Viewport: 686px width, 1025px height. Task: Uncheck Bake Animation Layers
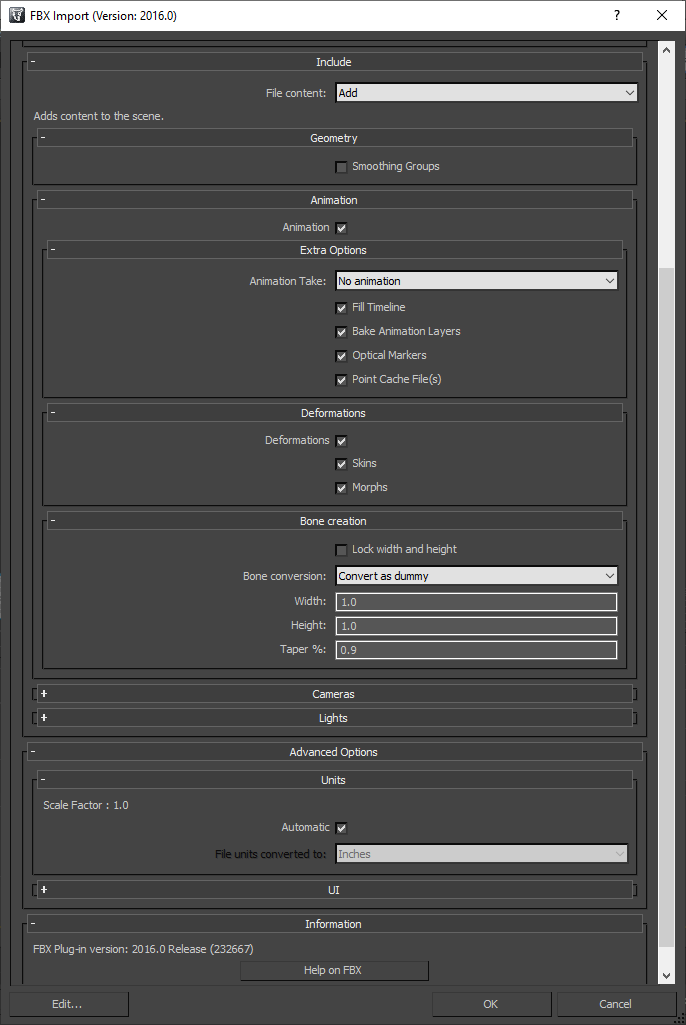[x=341, y=331]
